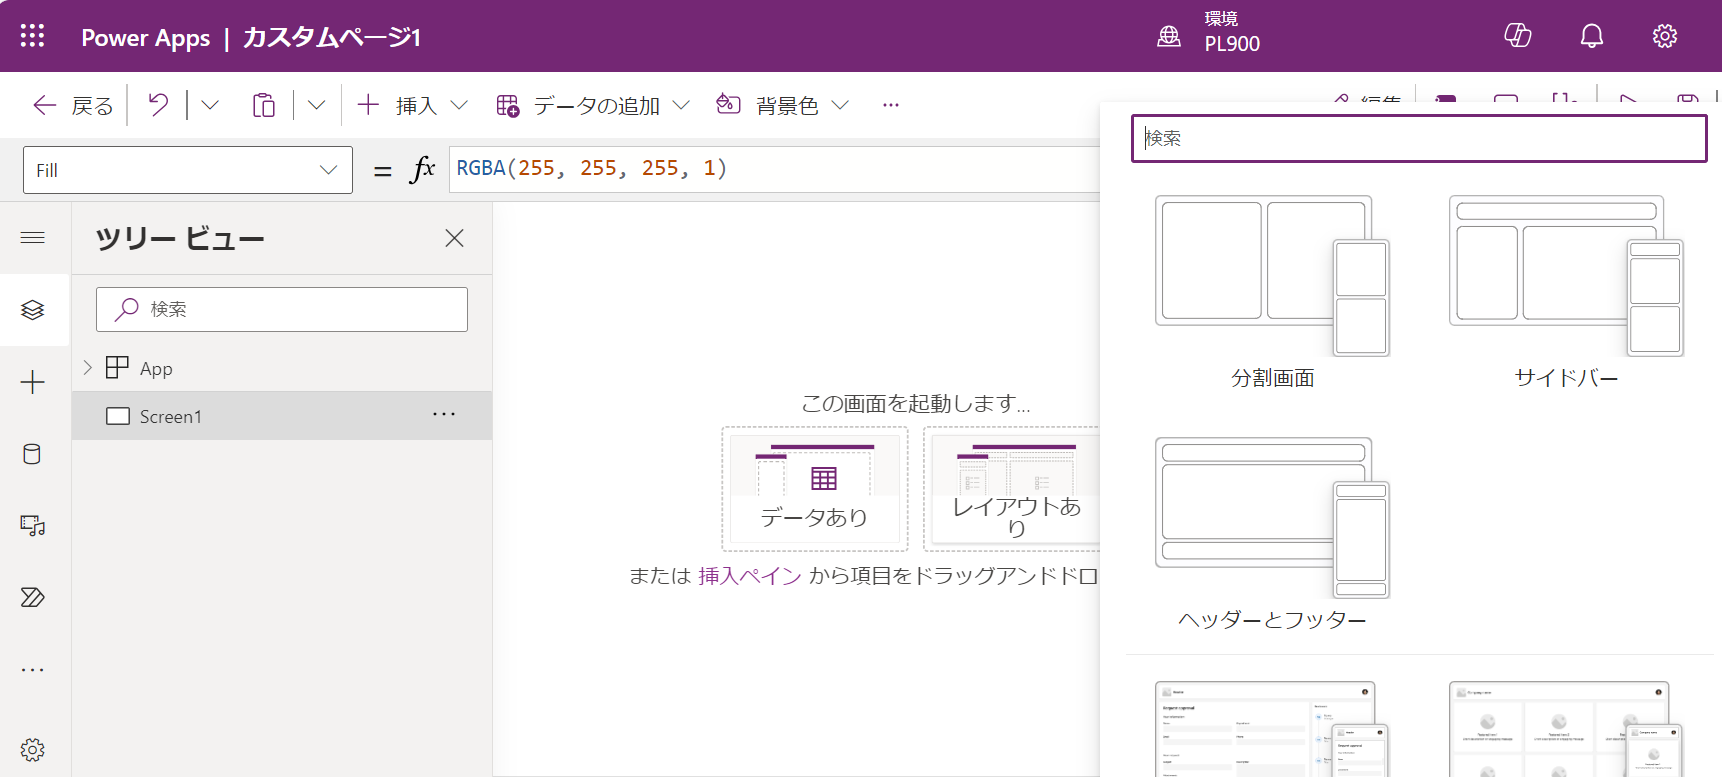This screenshot has height=777, width=1722.
Task: Open the sidebar more options ellipsis
Action: [x=33, y=670]
